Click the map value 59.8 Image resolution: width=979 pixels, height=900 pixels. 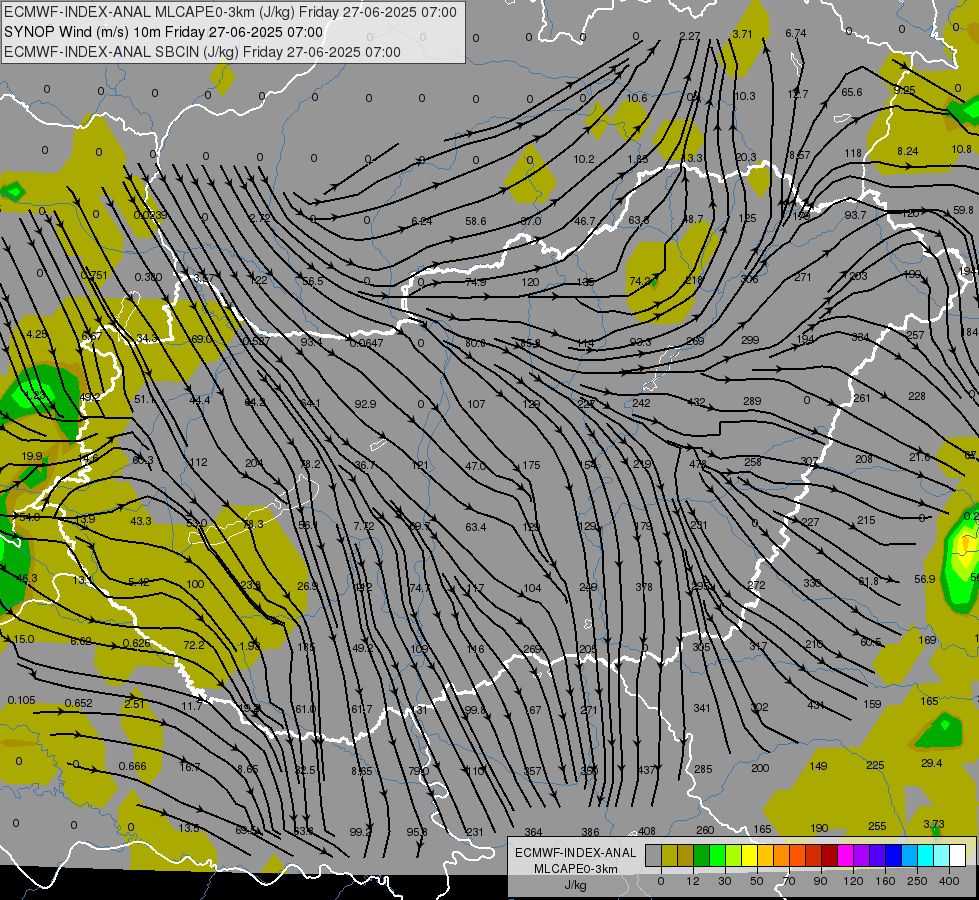[x=963, y=210]
